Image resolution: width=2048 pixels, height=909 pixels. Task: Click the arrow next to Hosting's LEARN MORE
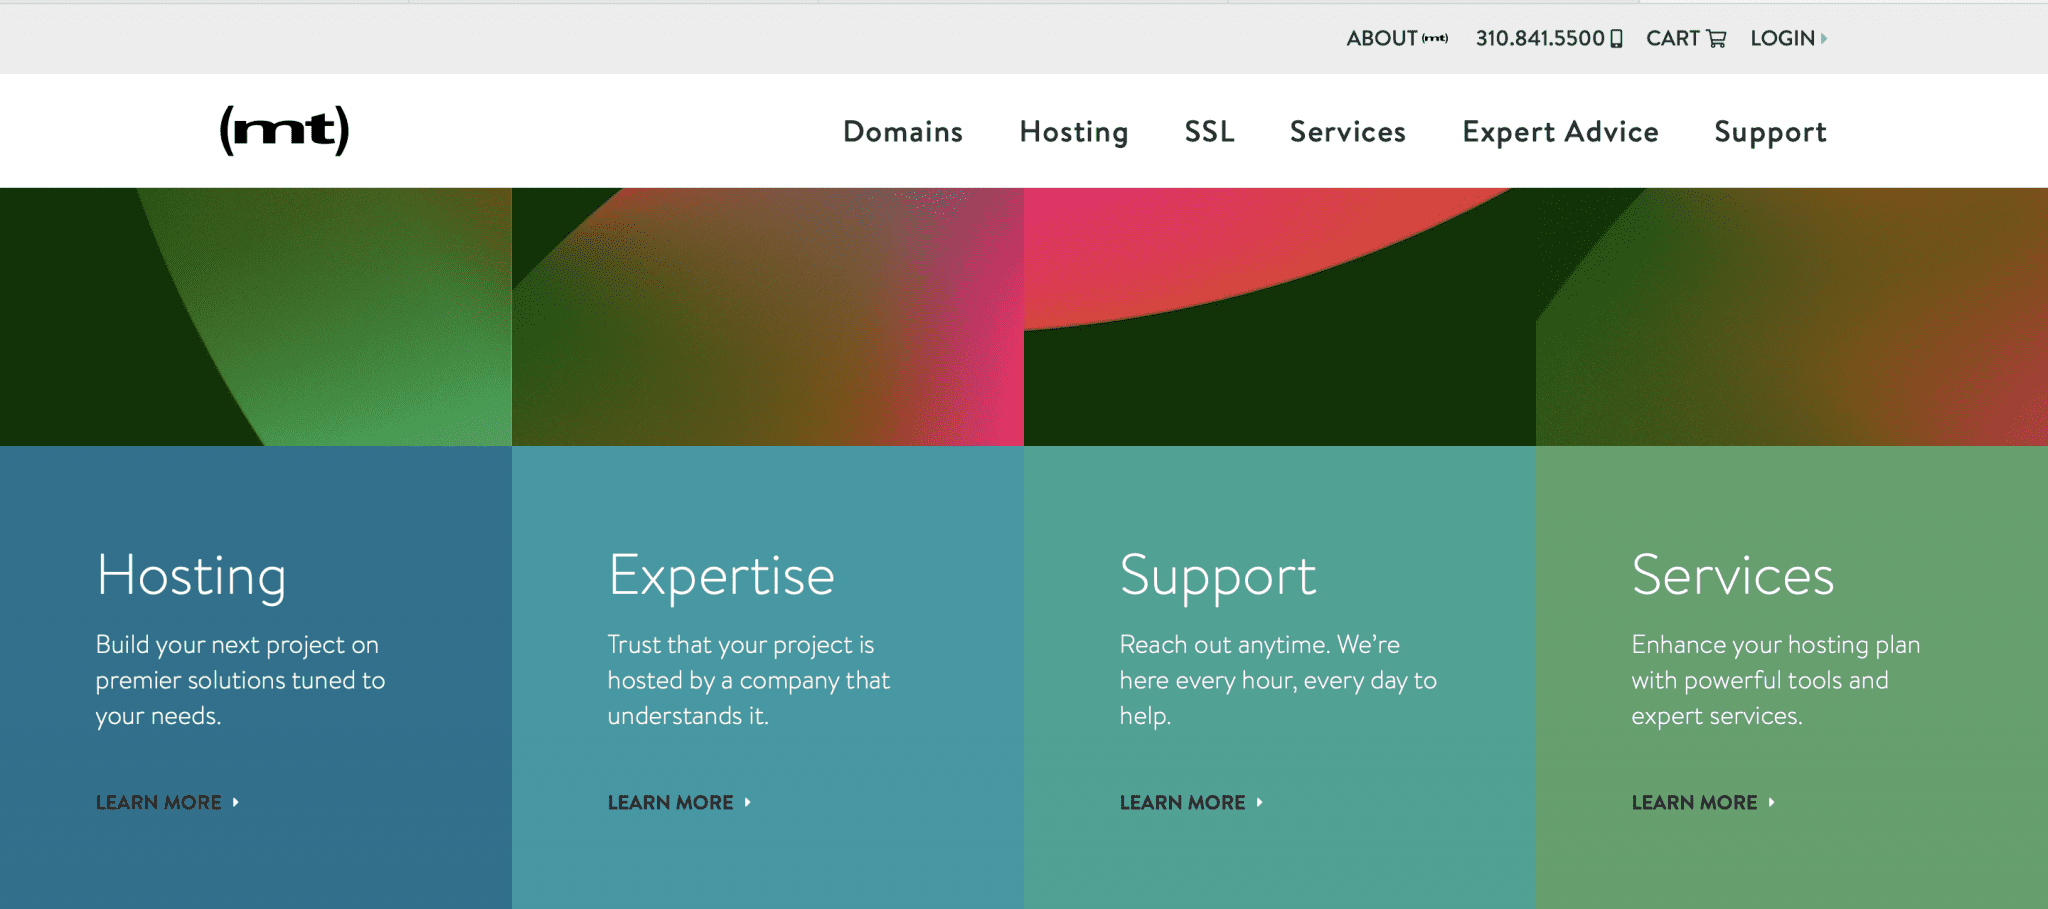tap(236, 802)
